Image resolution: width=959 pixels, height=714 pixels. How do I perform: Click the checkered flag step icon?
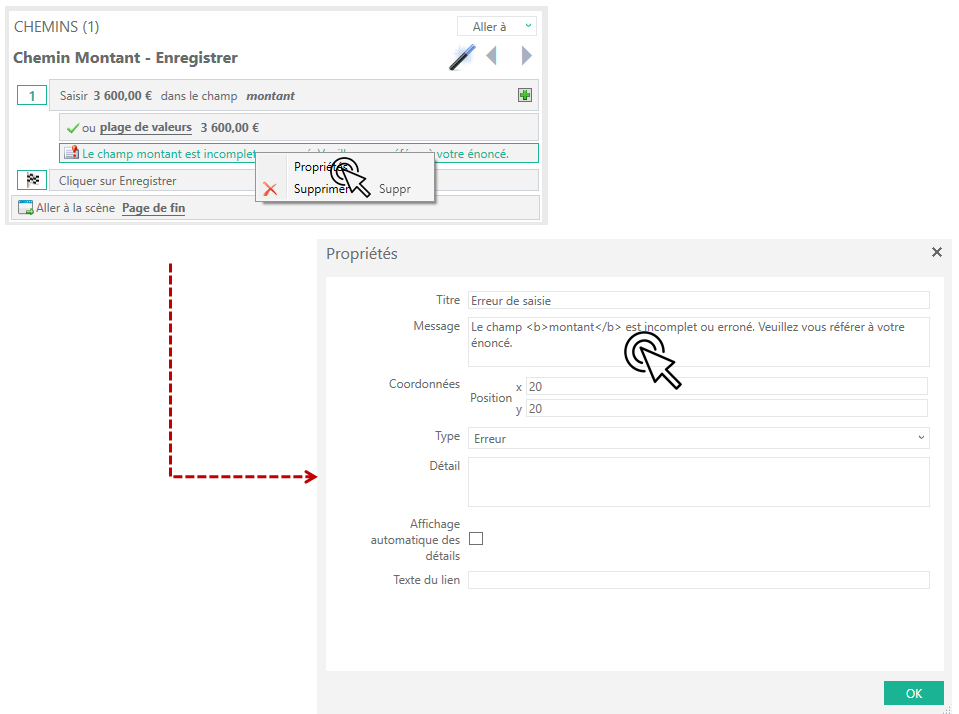[x=32, y=181]
